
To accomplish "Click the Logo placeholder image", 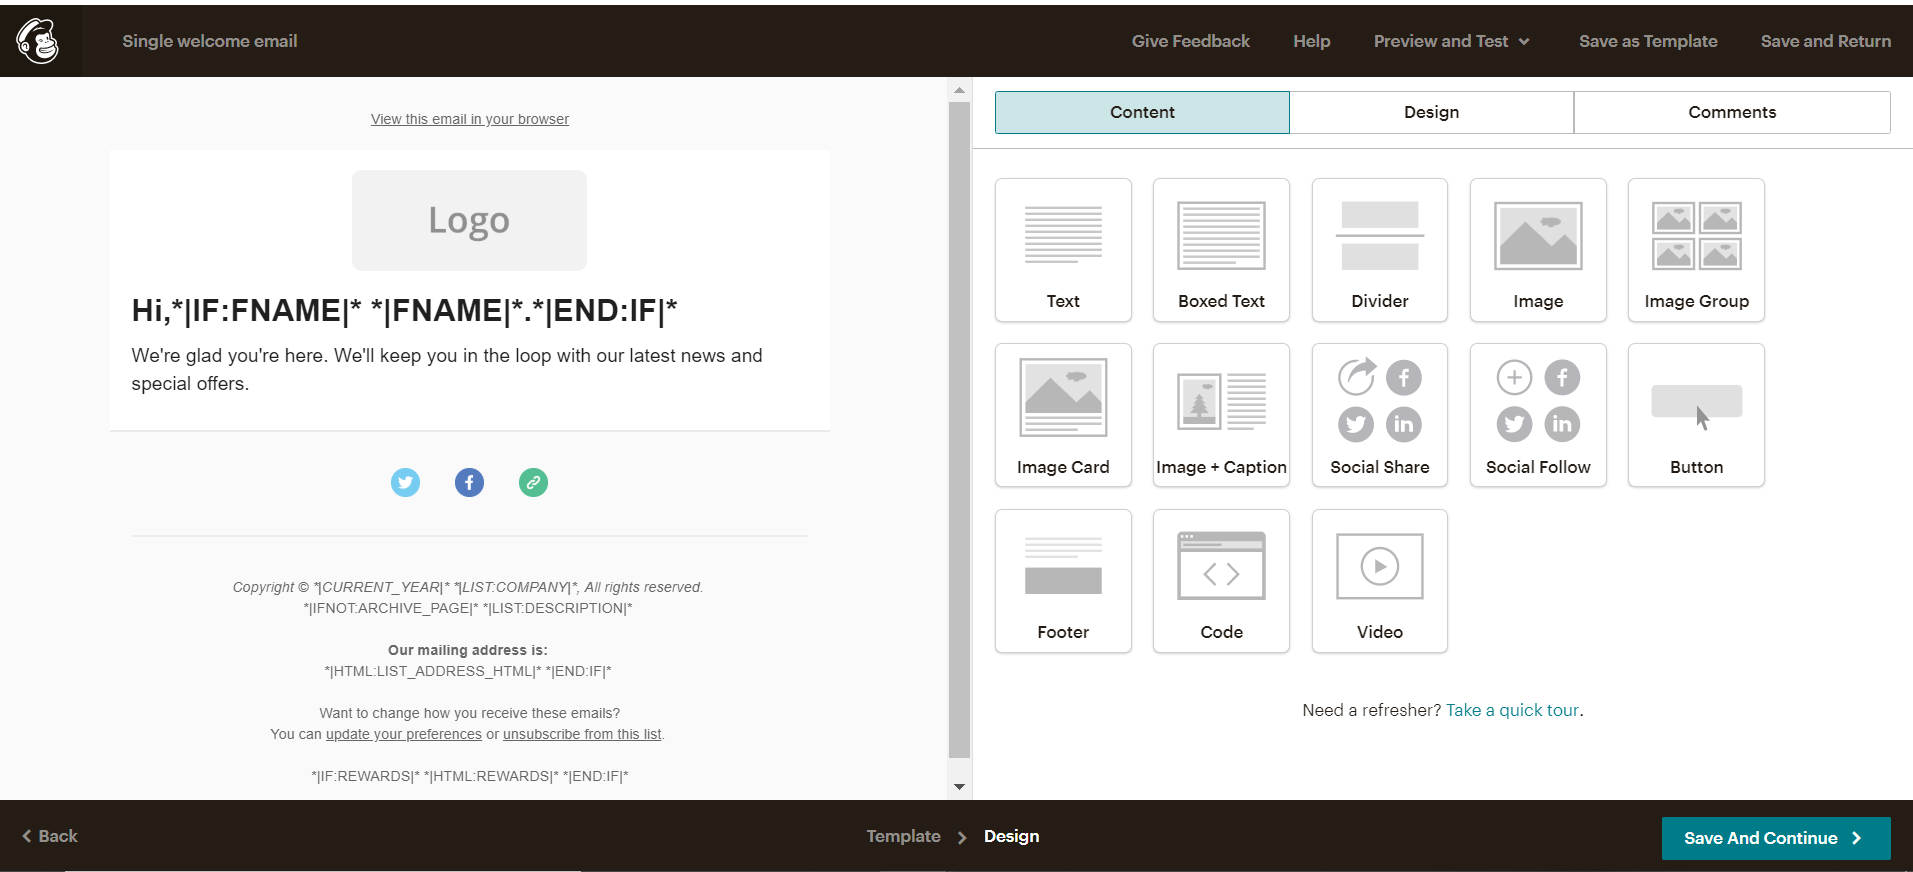I will tap(469, 220).
